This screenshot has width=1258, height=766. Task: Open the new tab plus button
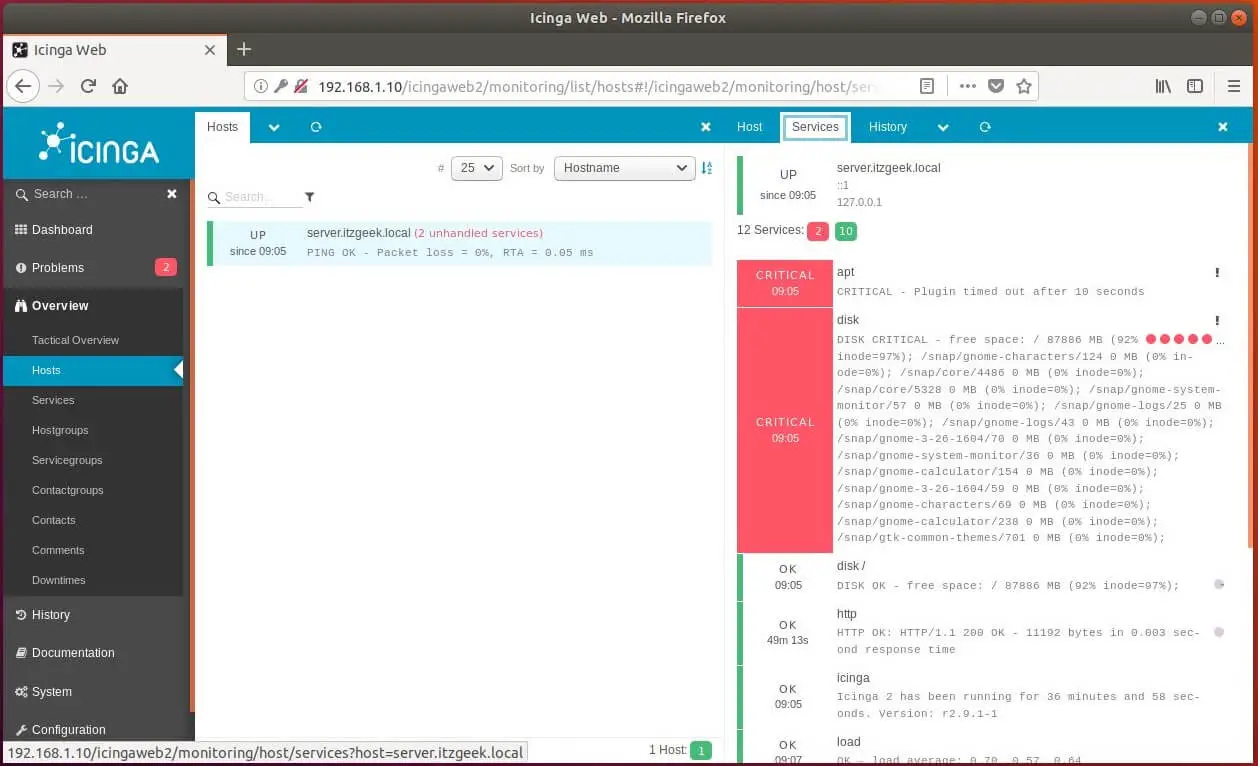click(243, 49)
